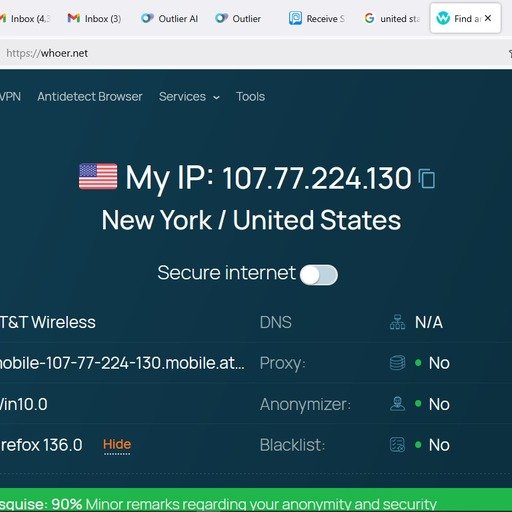Toggle the Secure internet switch

[x=319, y=275]
